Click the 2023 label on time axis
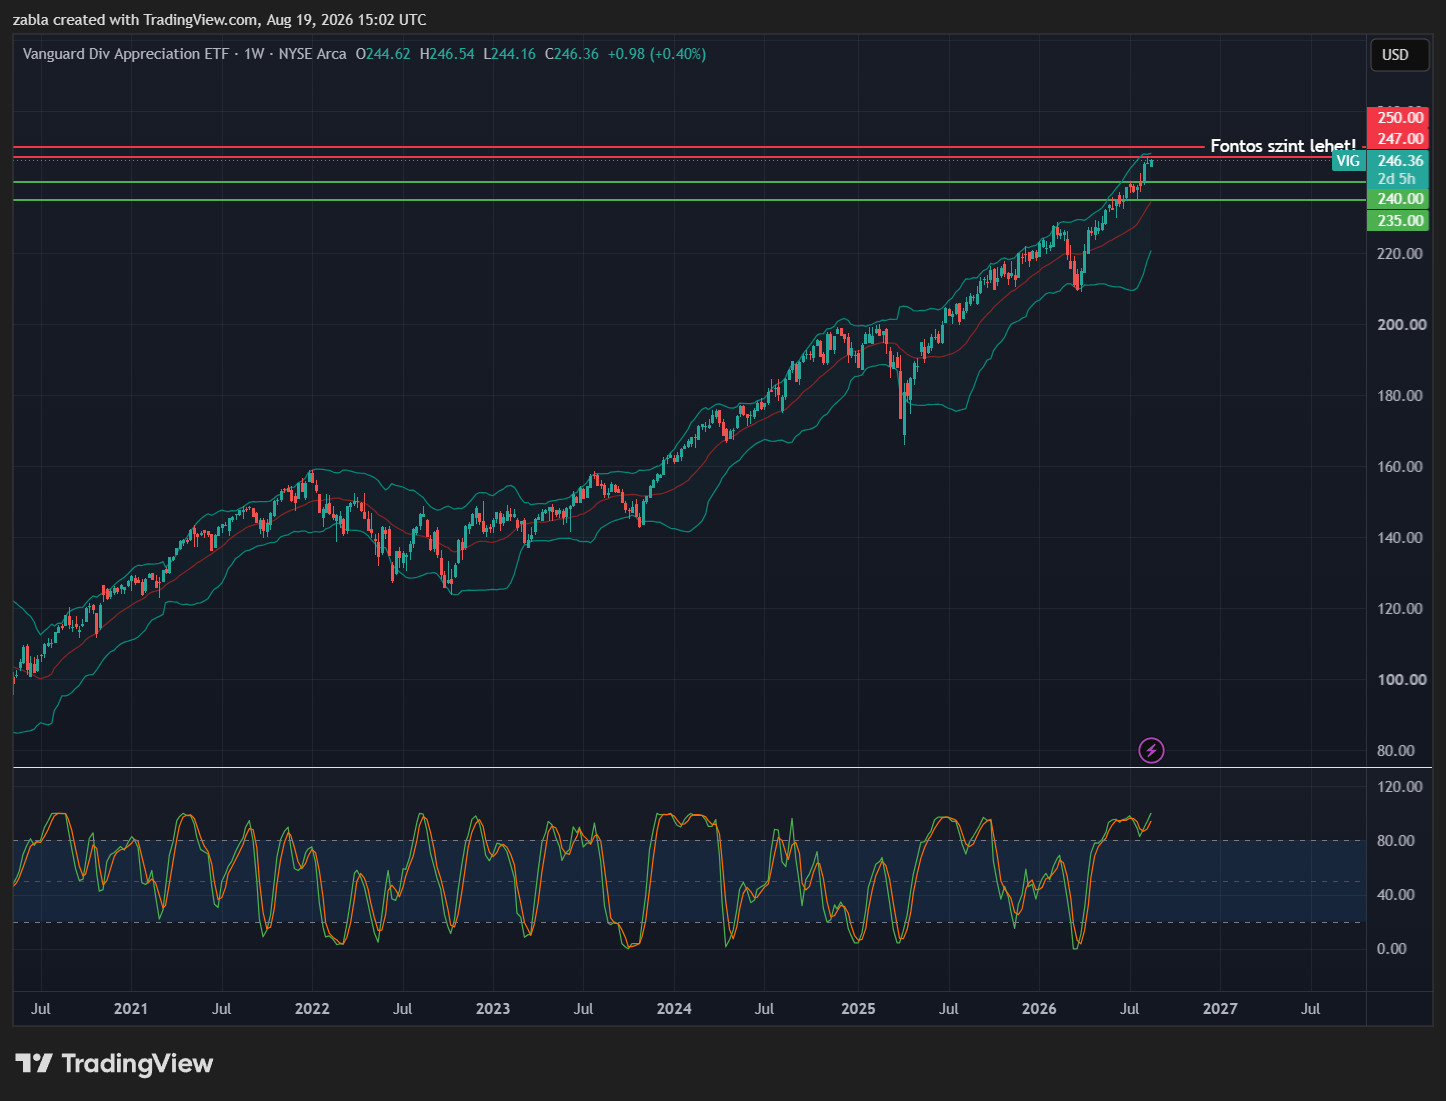This screenshot has width=1446, height=1101. [493, 1009]
